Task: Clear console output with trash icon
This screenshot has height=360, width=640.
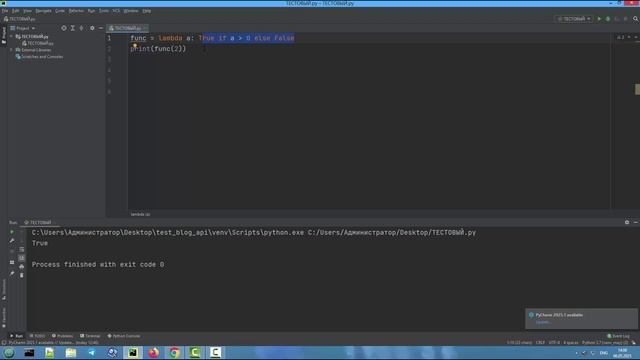Action: [x=22, y=276]
